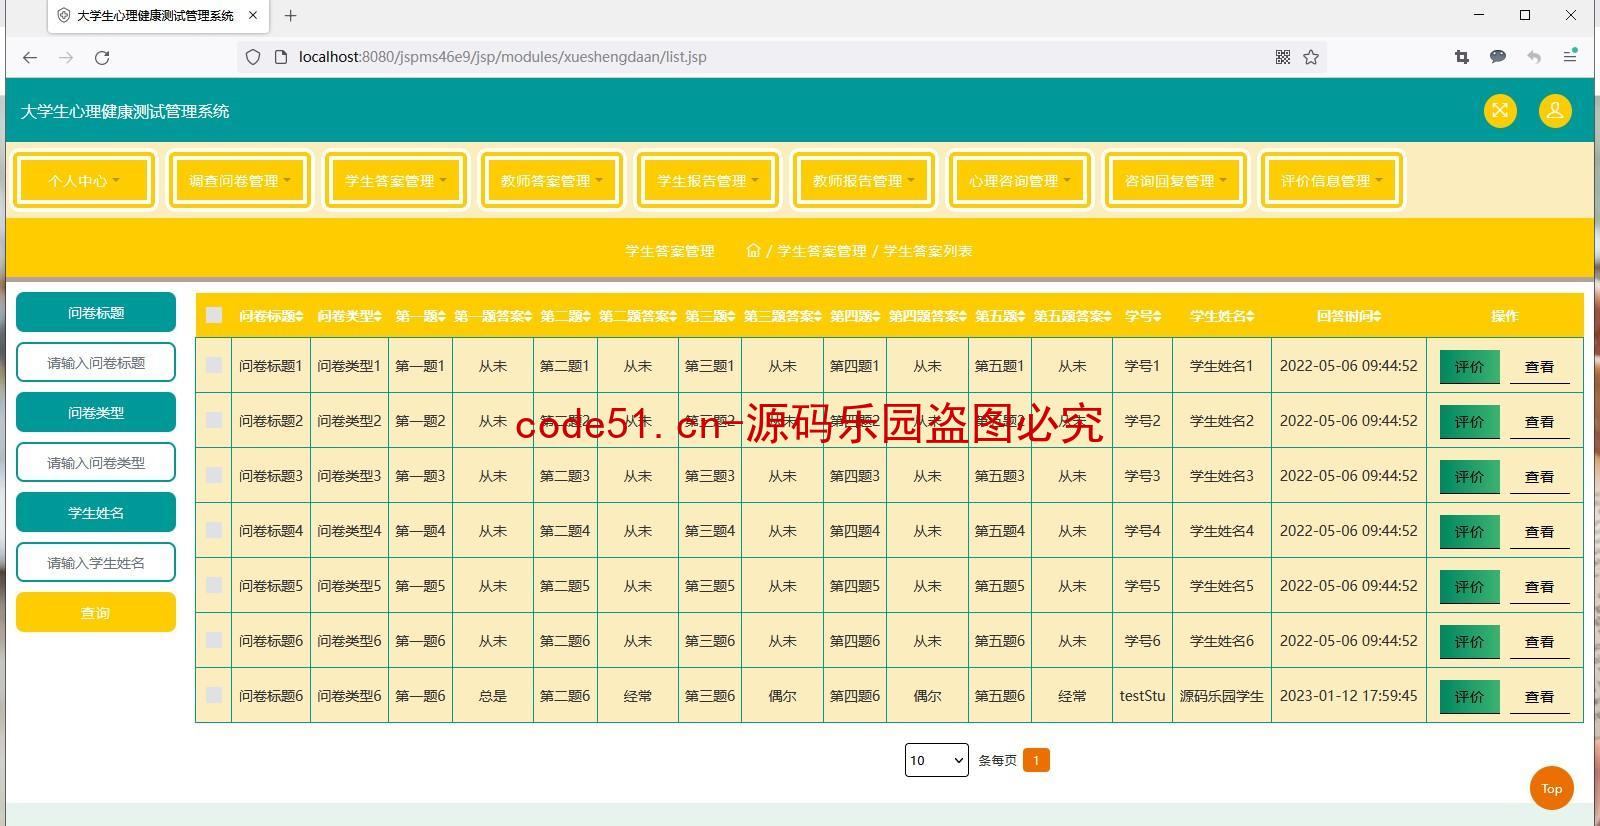Open the rows-per-page dropdown showing 10
Image resolution: width=1600 pixels, height=826 pixels.
[936, 760]
